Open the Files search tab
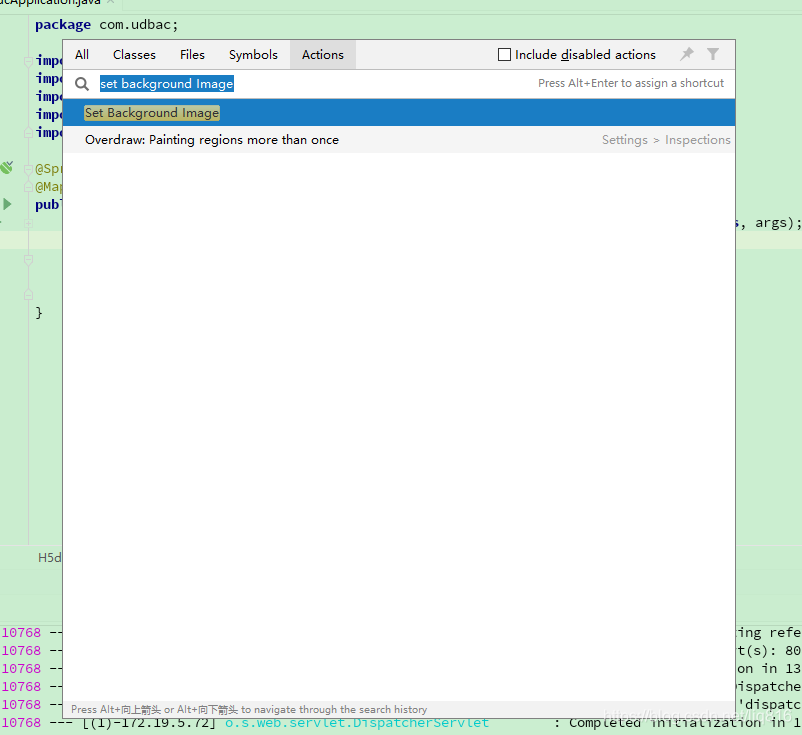The width and height of the screenshot is (802, 735). [192, 54]
